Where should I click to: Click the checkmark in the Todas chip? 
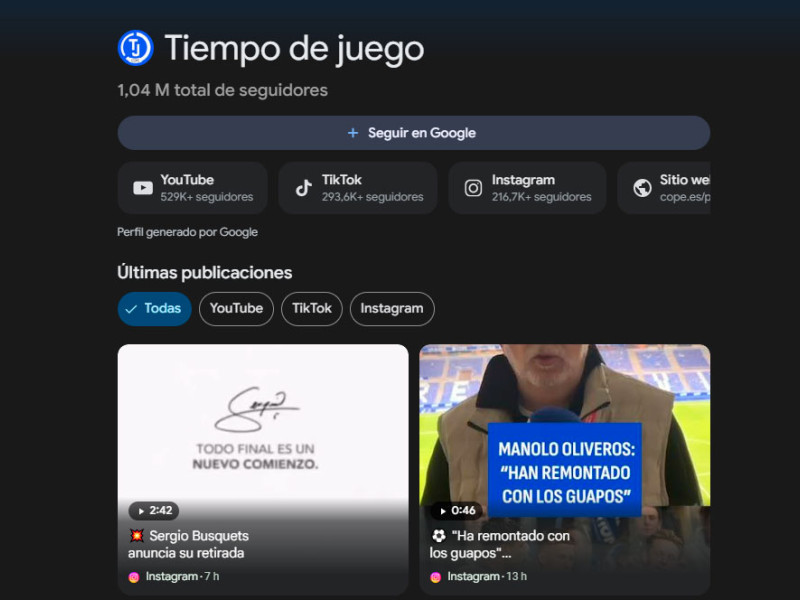tap(131, 309)
